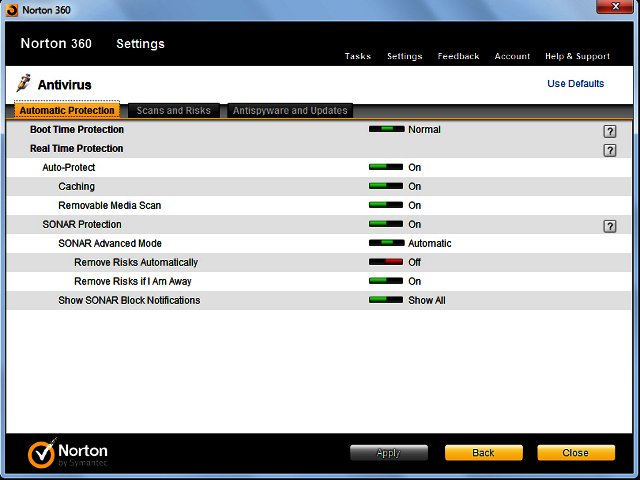Select the Automatic Protection tab

67,110
